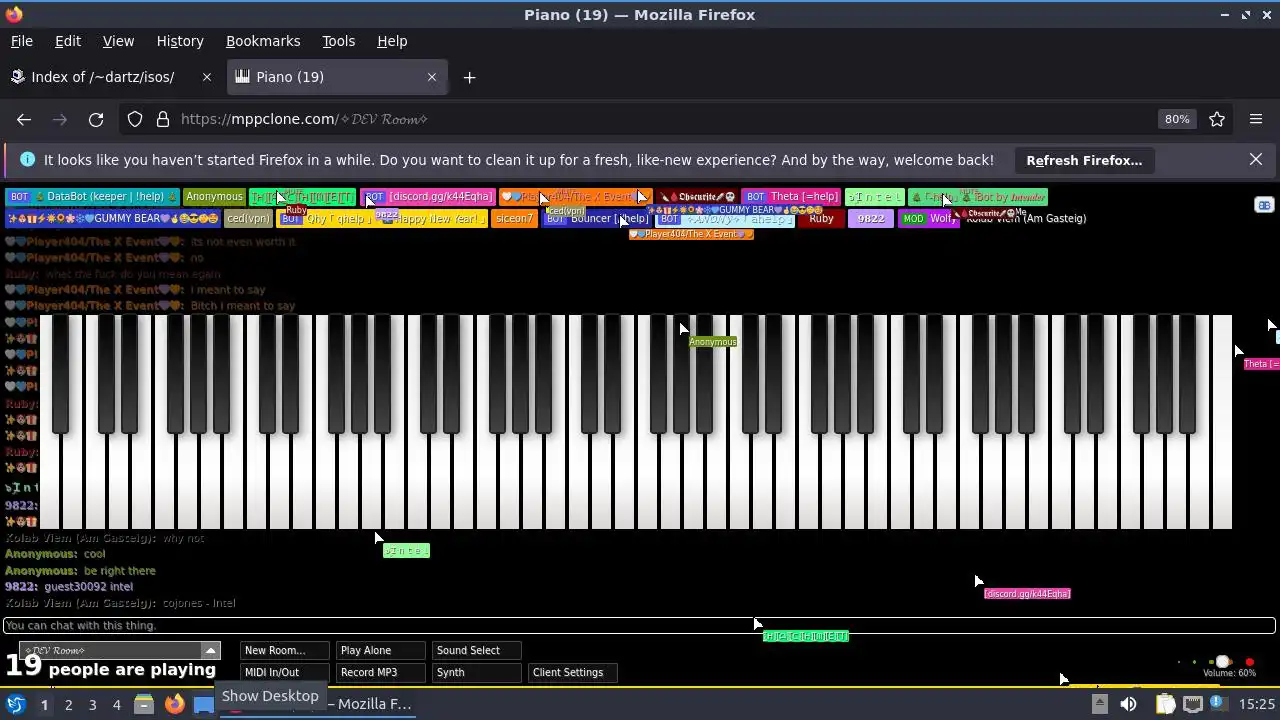This screenshot has width=1280, height=720.
Task: Select the discord.gg/k44Eqha bot tag
Action: (428, 197)
